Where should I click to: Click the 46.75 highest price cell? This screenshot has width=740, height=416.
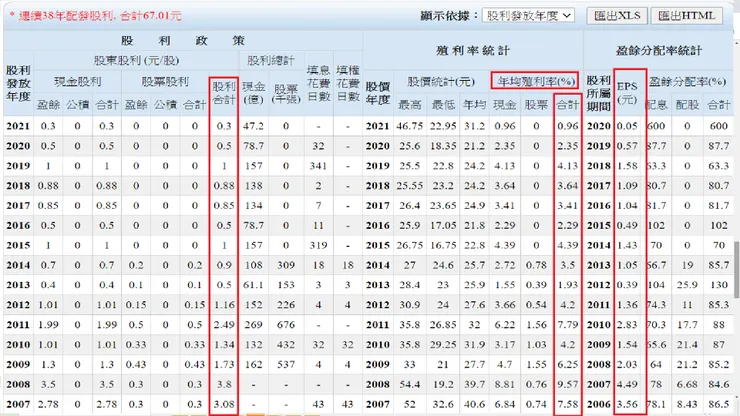410,126
